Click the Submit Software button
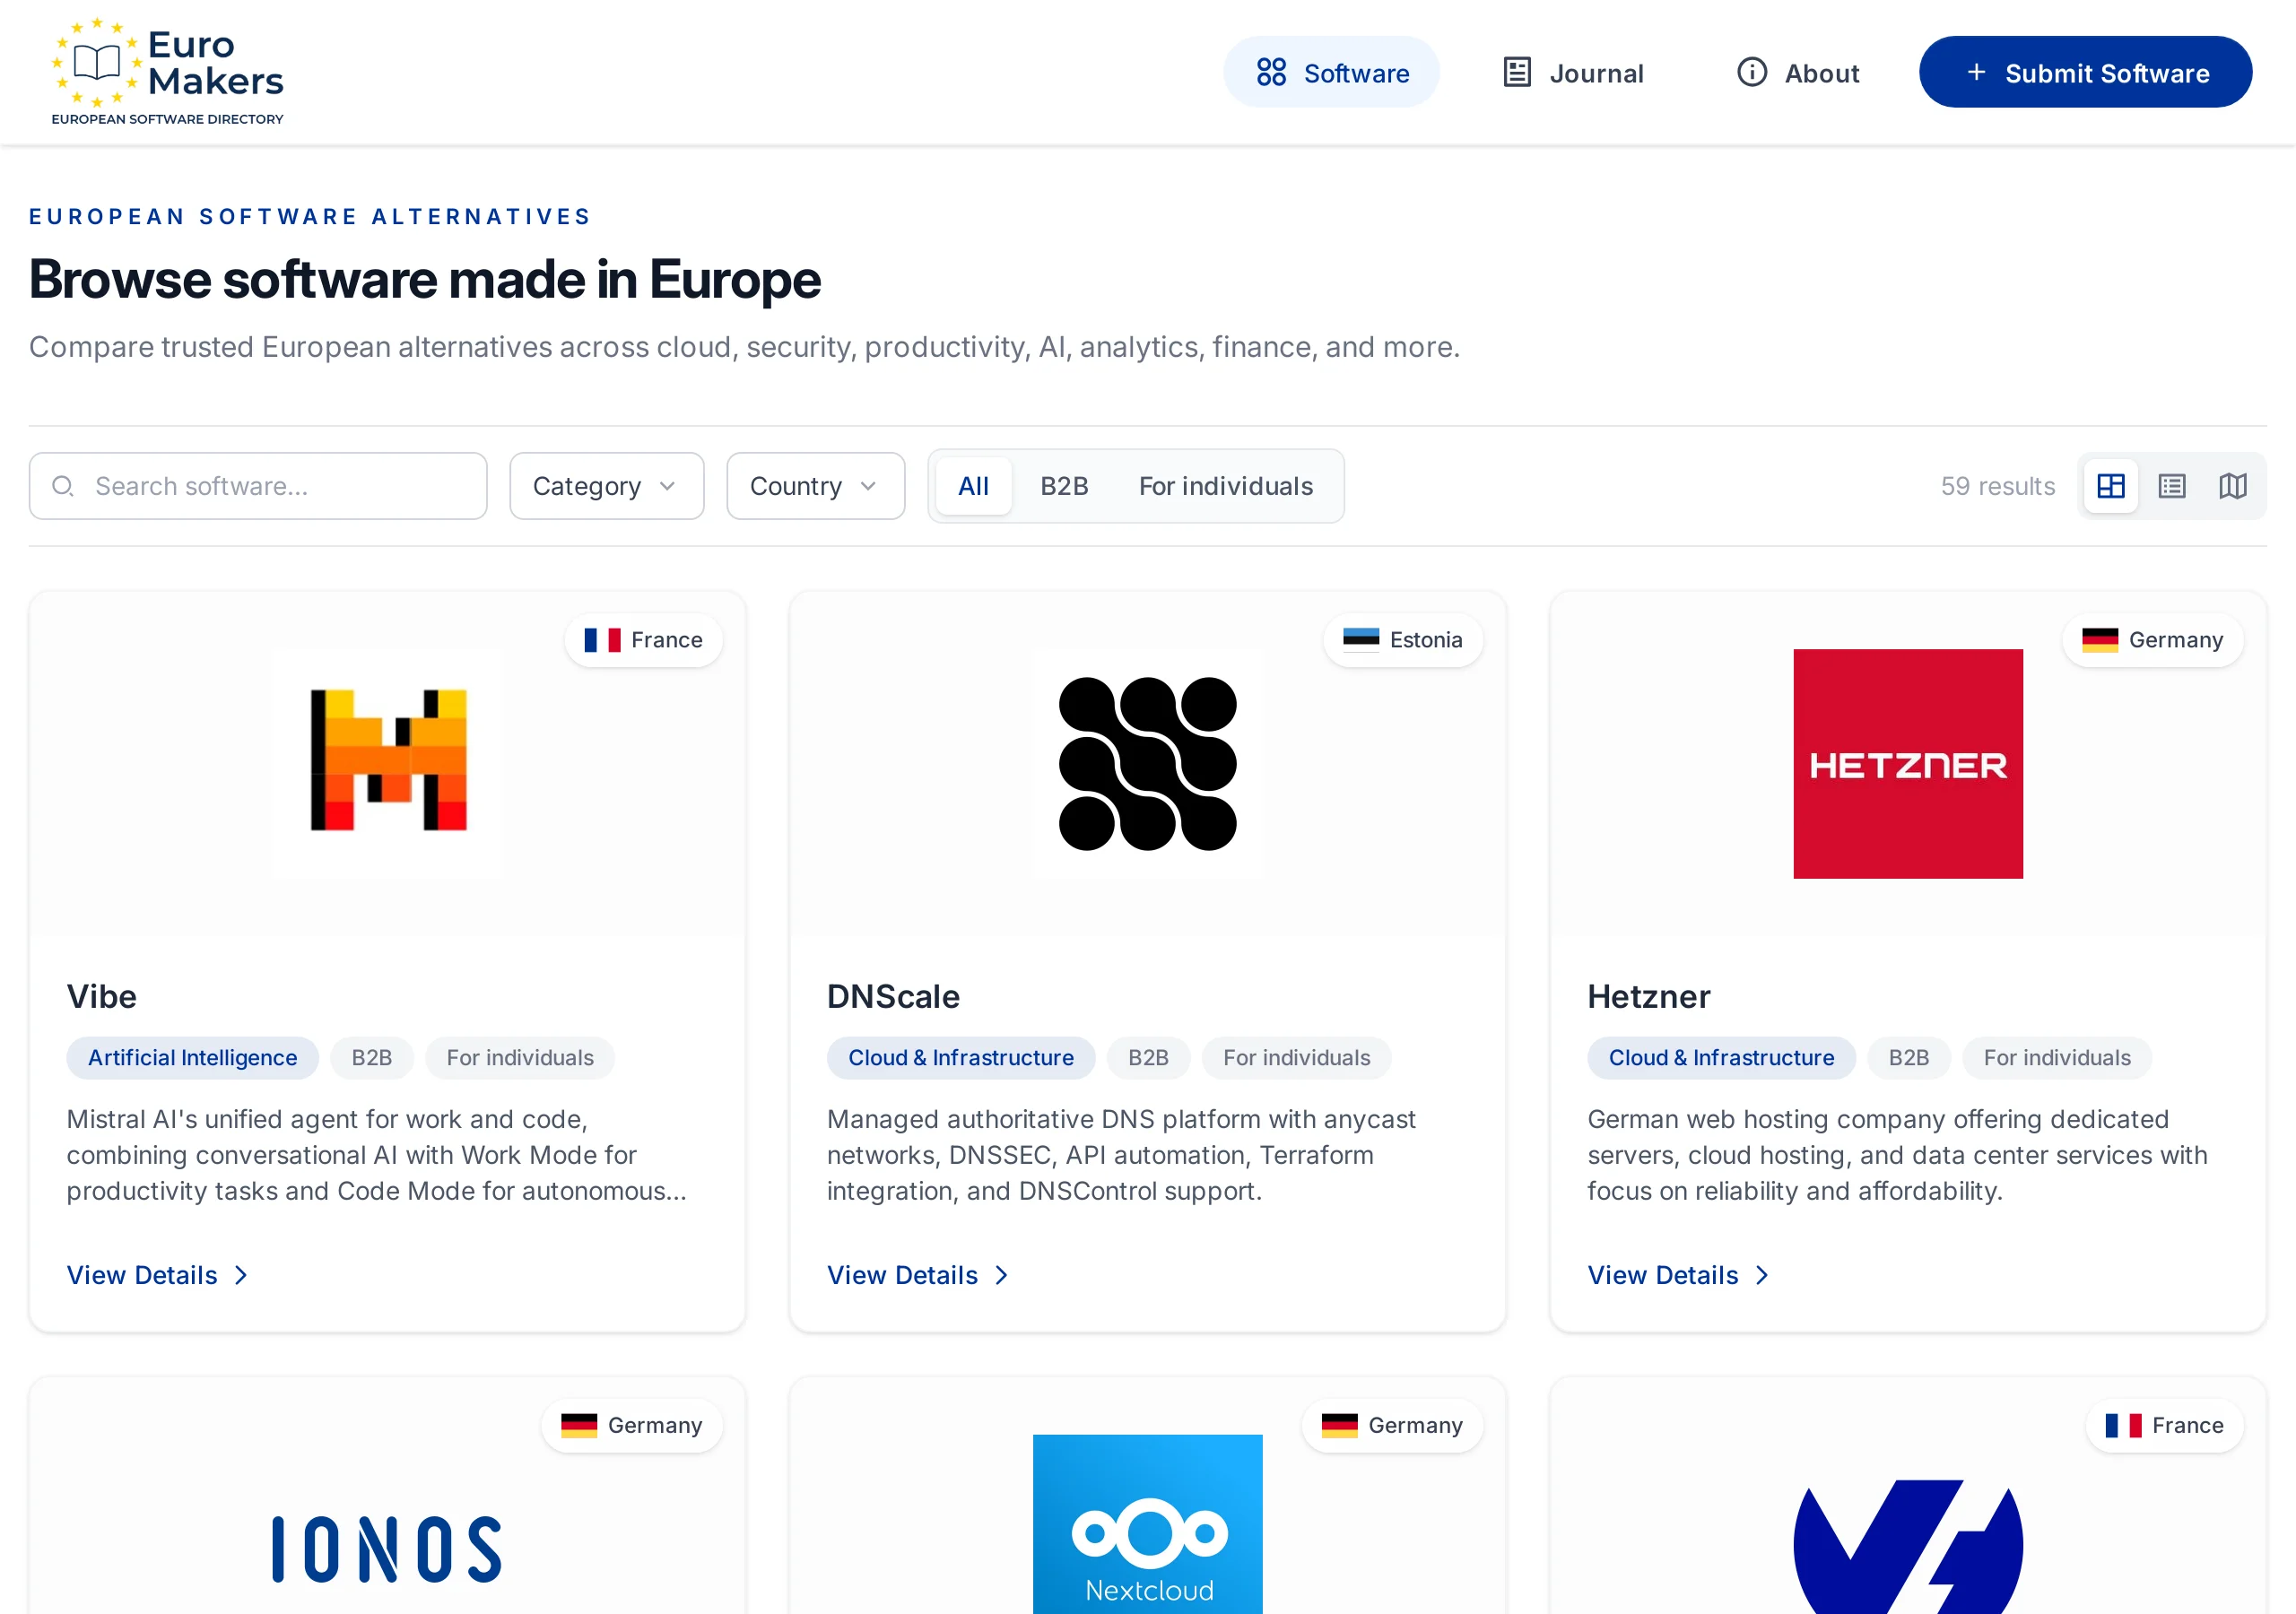2296x1614 pixels. [x=2085, y=73]
